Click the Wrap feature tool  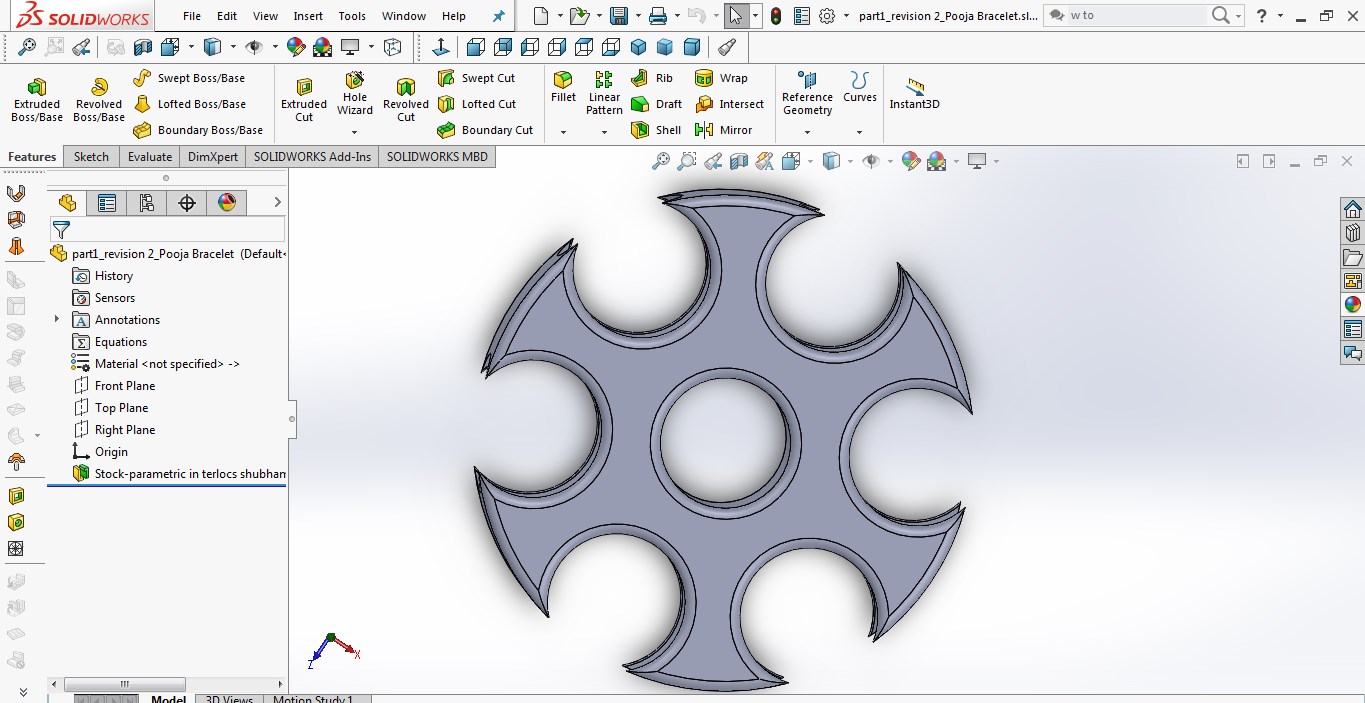tap(721, 78)
